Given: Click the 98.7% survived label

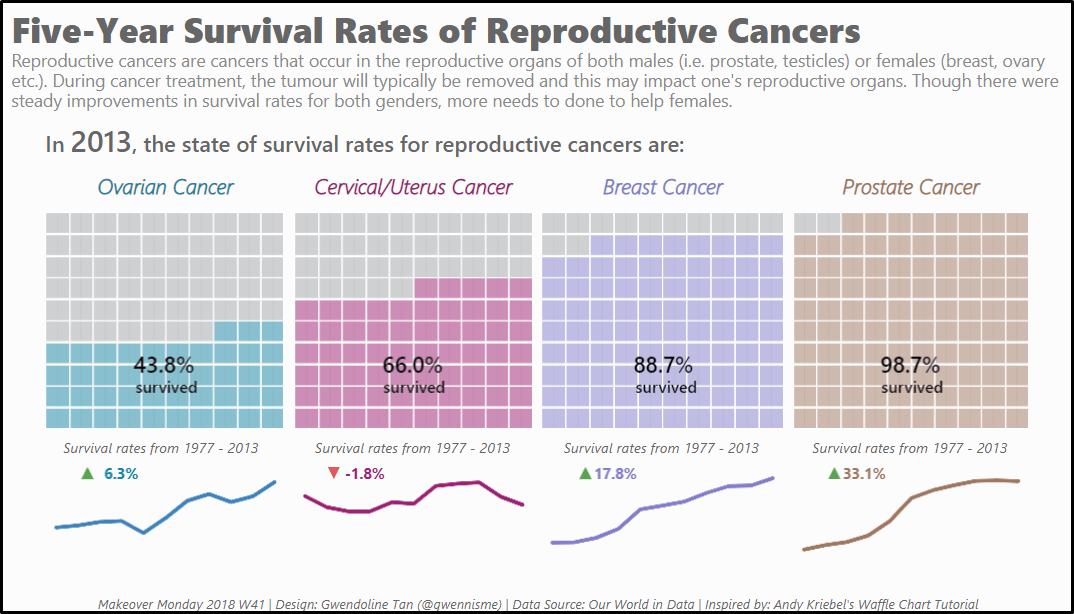Looking at the screenshot, I should click(910, 374).
